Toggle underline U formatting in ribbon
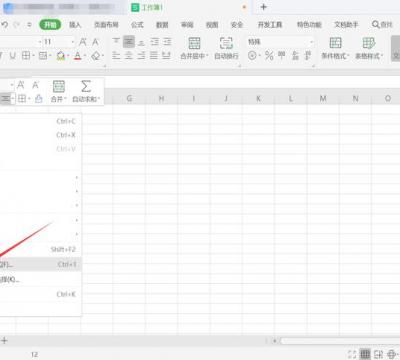Viewport: 400px width, 360px height. (x=12, y=56)
